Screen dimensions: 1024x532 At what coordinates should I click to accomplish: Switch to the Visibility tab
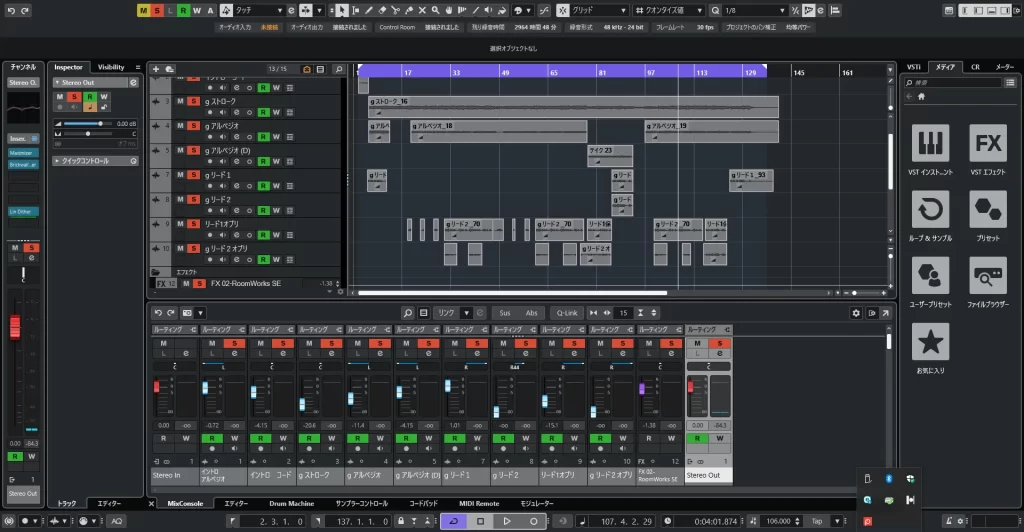coord(111,67)
